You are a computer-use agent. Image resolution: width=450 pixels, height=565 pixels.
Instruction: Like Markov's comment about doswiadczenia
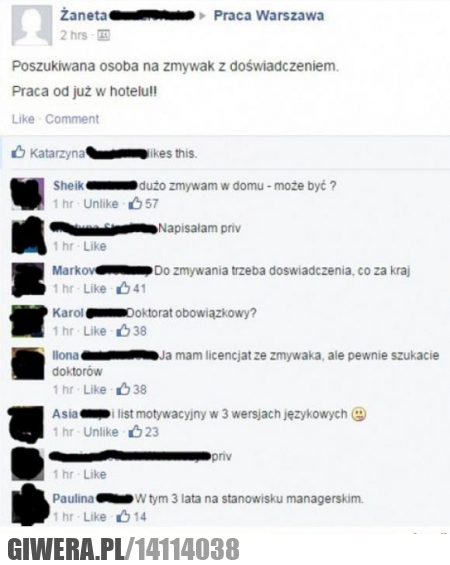pos(95,289)
